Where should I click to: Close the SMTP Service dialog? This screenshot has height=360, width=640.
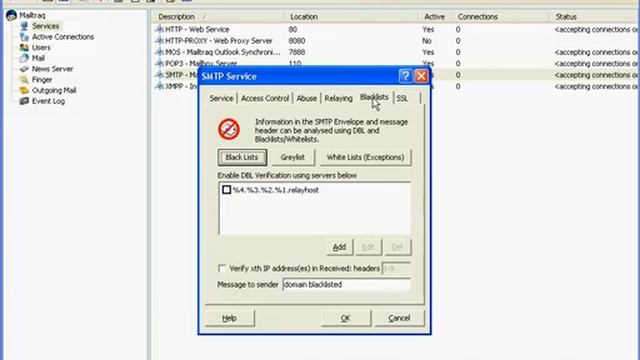[x=421, y=76]
